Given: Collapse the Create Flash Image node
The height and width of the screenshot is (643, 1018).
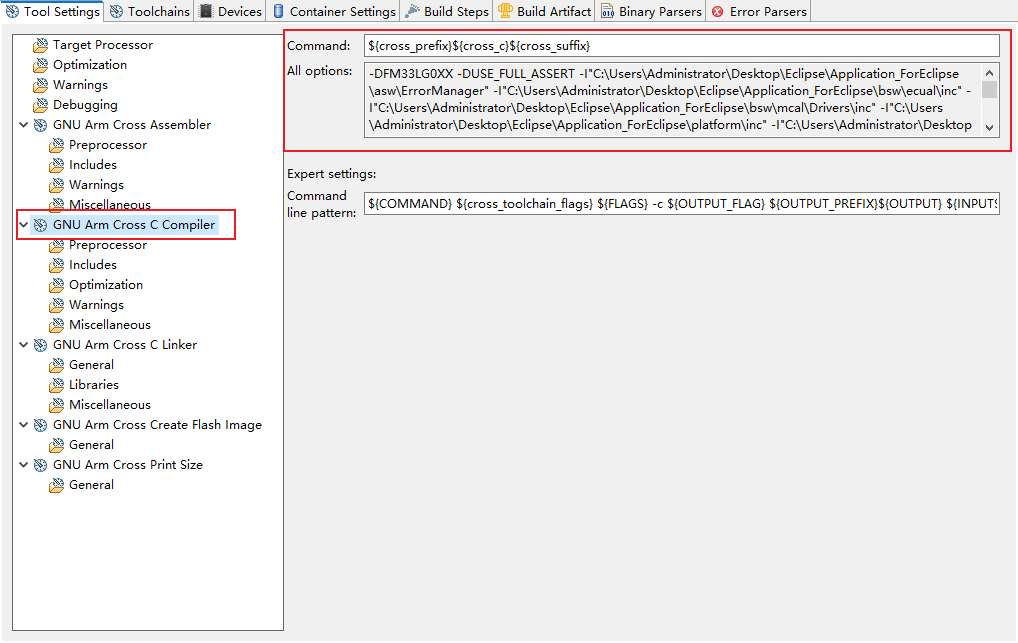Looking at the screenshot, I should click(23, 425).
